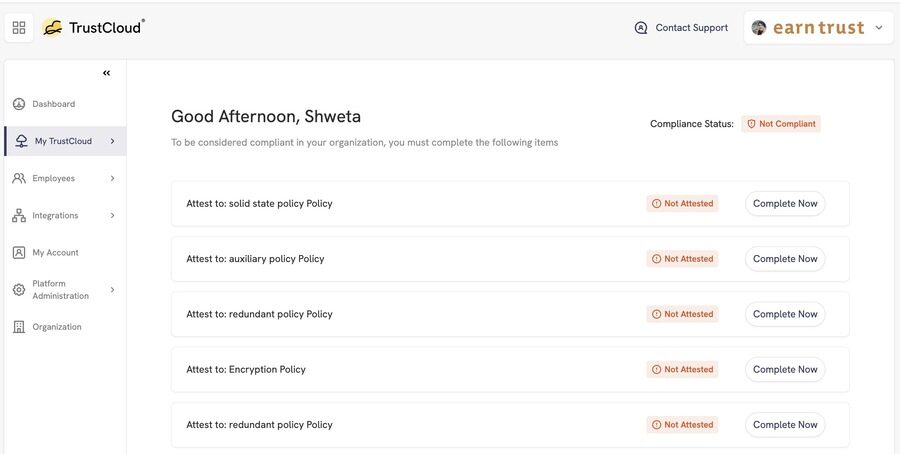
Task: Expand the Integrations submenu arrow
Action: point(112,216)
